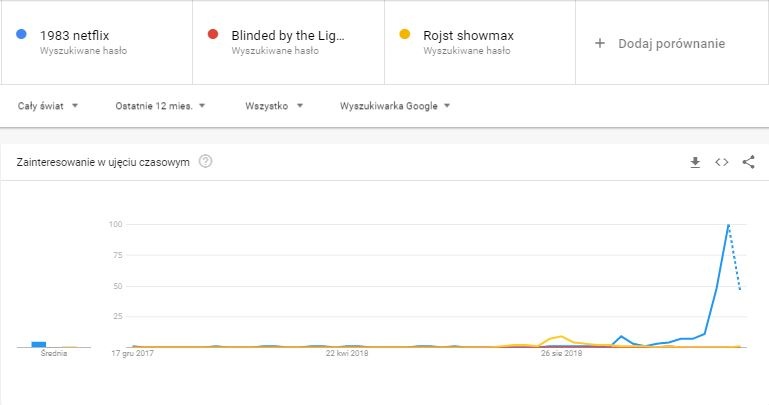769x405 pixels.
Task: Open the Wszystko category dropdown
Action: coord(274,106)
